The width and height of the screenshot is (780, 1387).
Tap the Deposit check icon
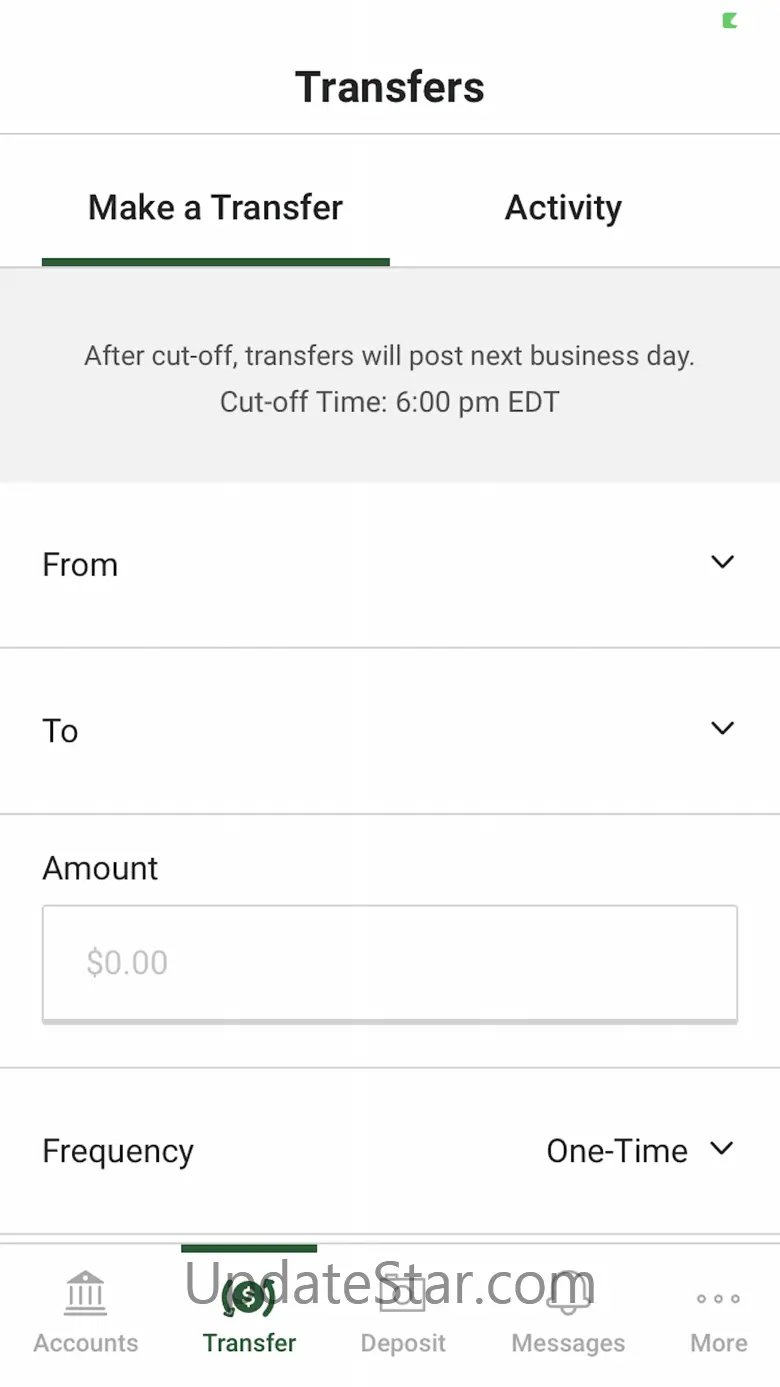point(403,1295)
